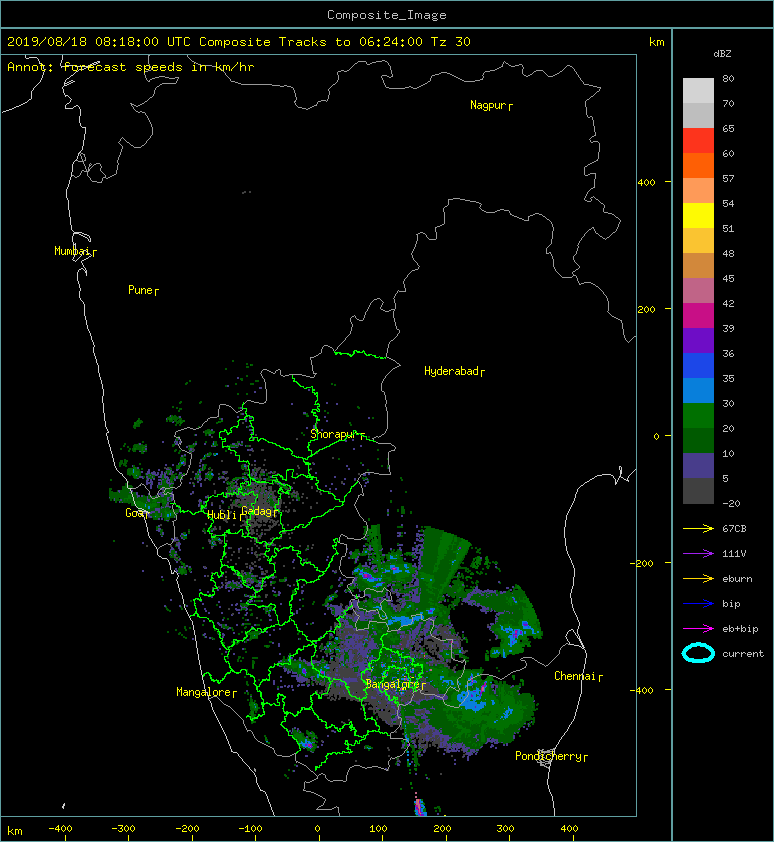This screenshot has height=842, width=774.
Task: Pick the top light gray dBZ swatch
Action: click(x=698, y=90)
